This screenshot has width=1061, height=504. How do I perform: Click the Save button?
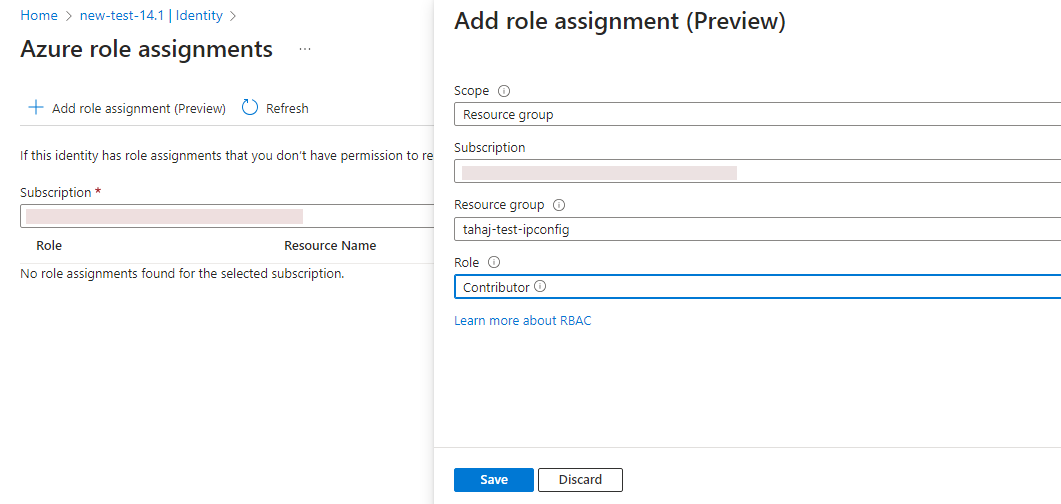tap(494, 480)
